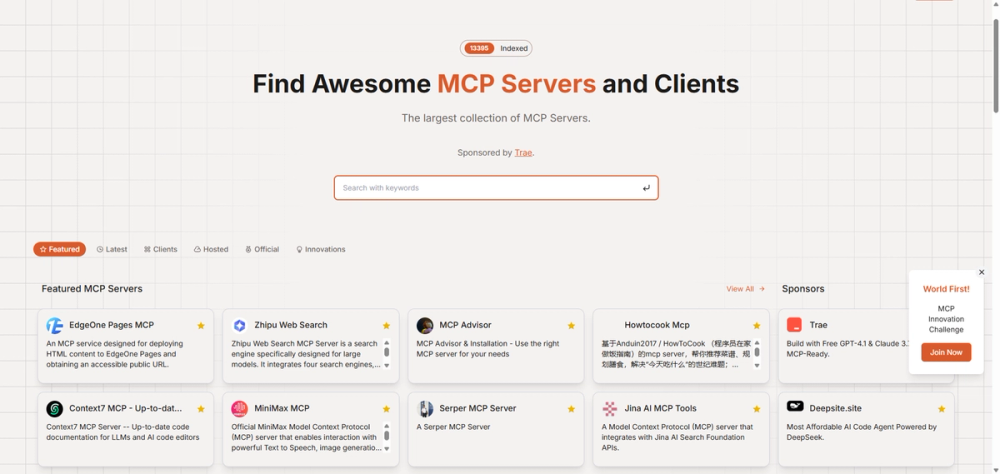Click 'Most Affordable AI Code Agent' description
Viewport: 1000px width, 474px height.
pos(862,432)
